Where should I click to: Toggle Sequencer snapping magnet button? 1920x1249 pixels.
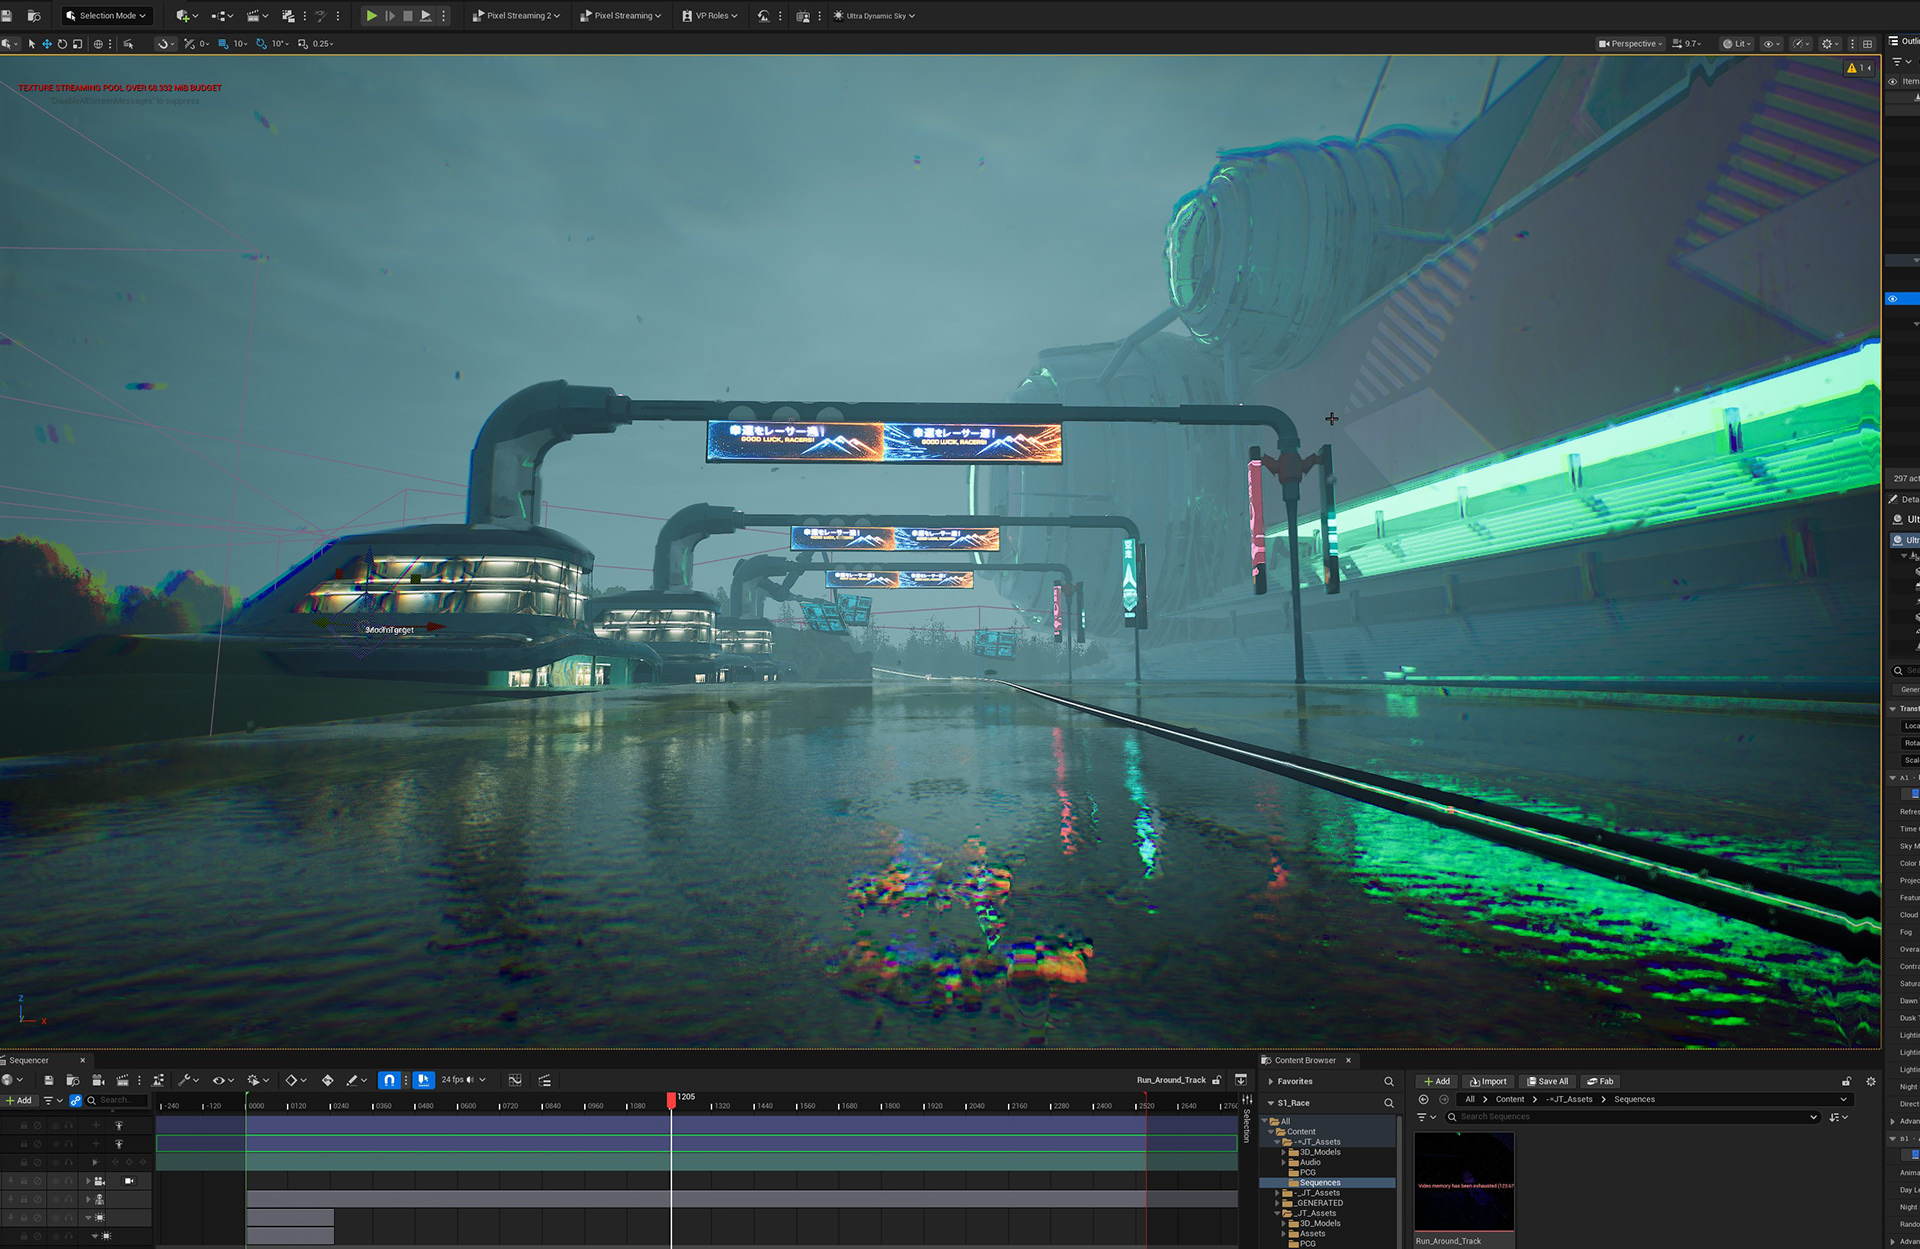[389, 1080]
